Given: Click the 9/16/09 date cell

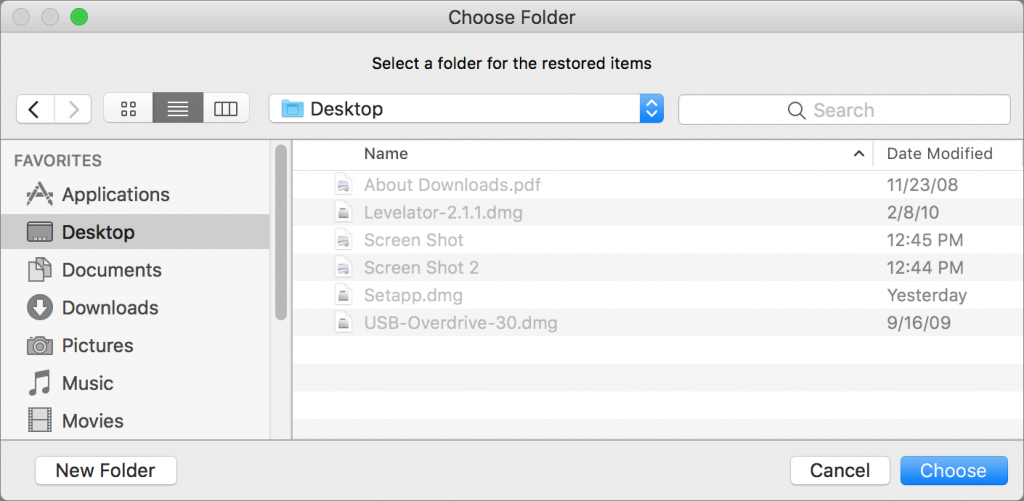Looking at the screenshot, I should [x=918, y=323].
